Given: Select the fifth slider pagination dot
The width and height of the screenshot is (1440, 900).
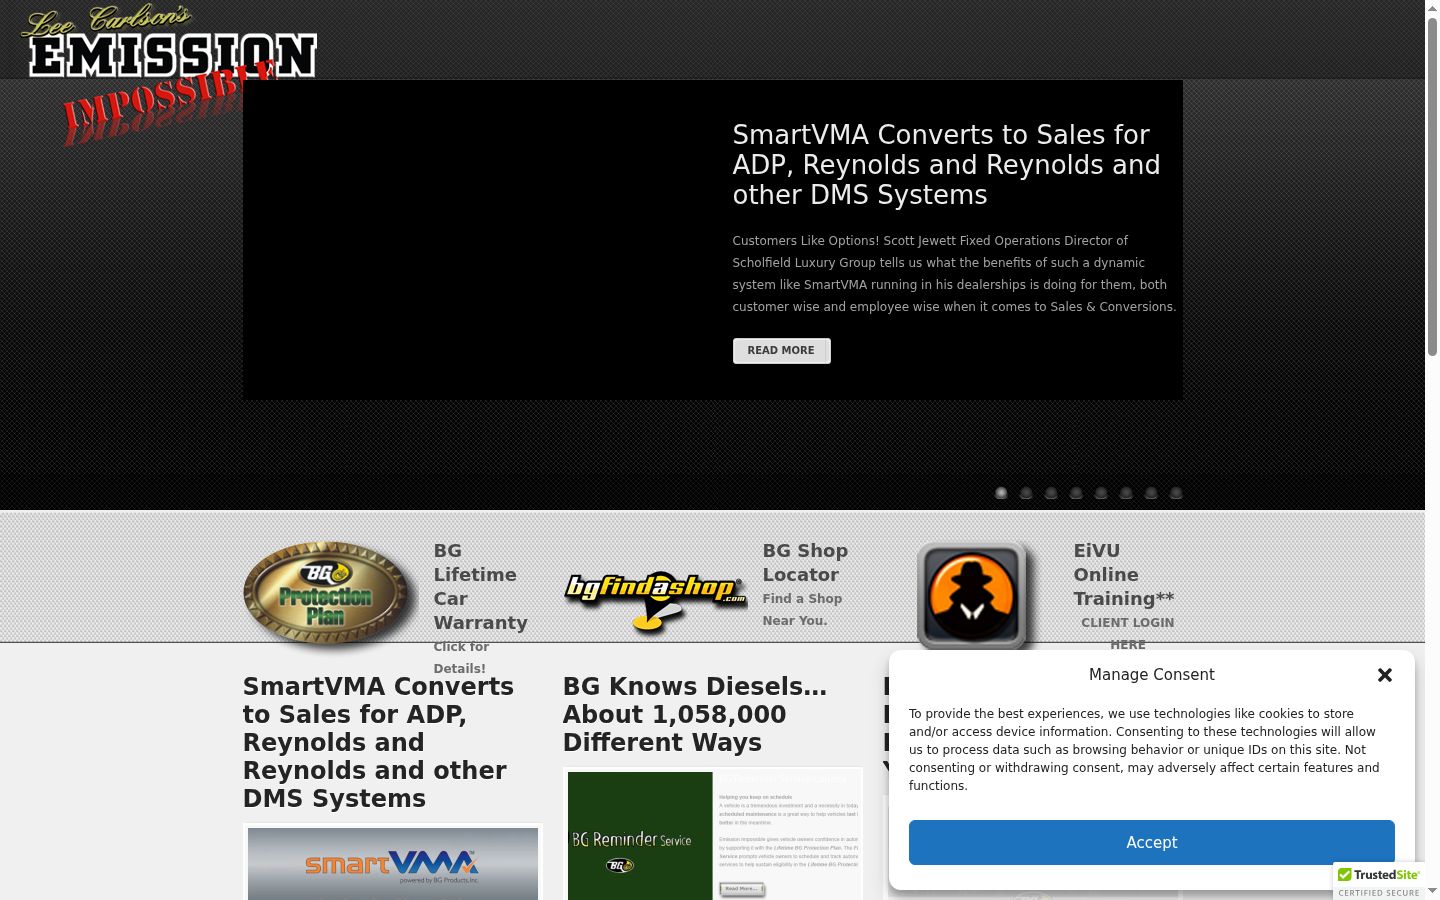Looking at the screenshot, I should coord(1101,493).
